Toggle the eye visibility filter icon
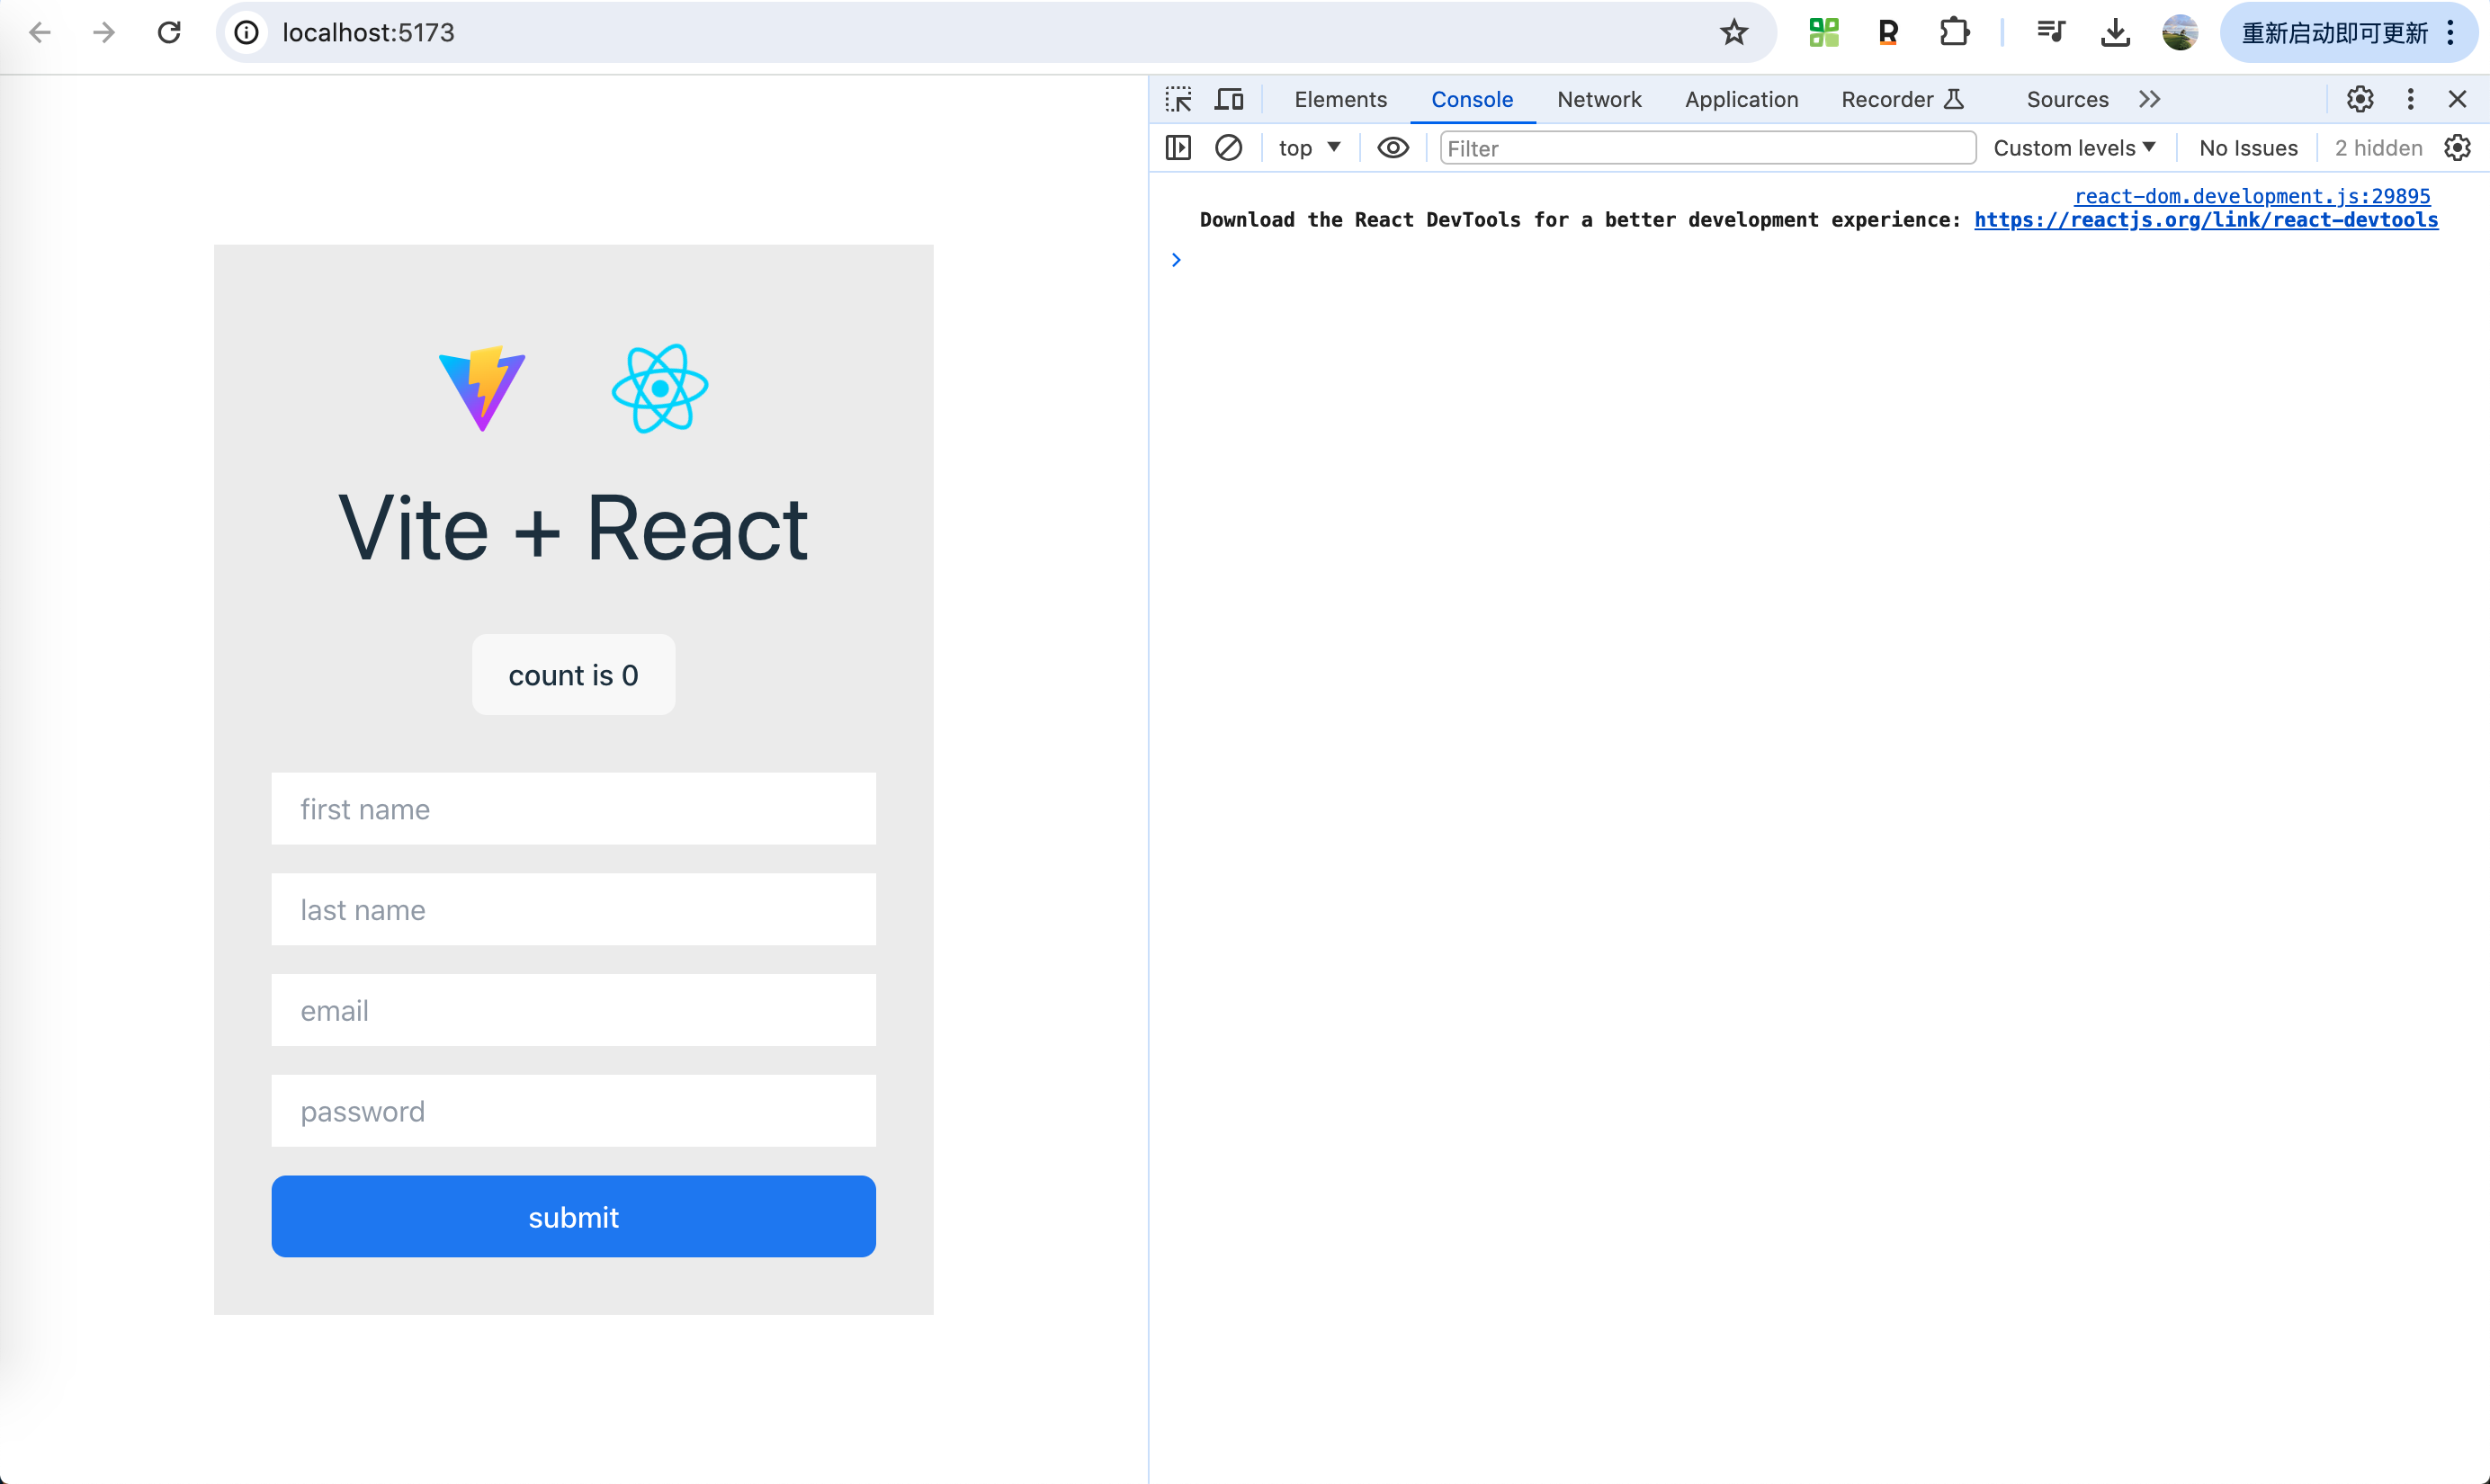This screenshot has width=2490, height=1484. tap(1393, 147)
